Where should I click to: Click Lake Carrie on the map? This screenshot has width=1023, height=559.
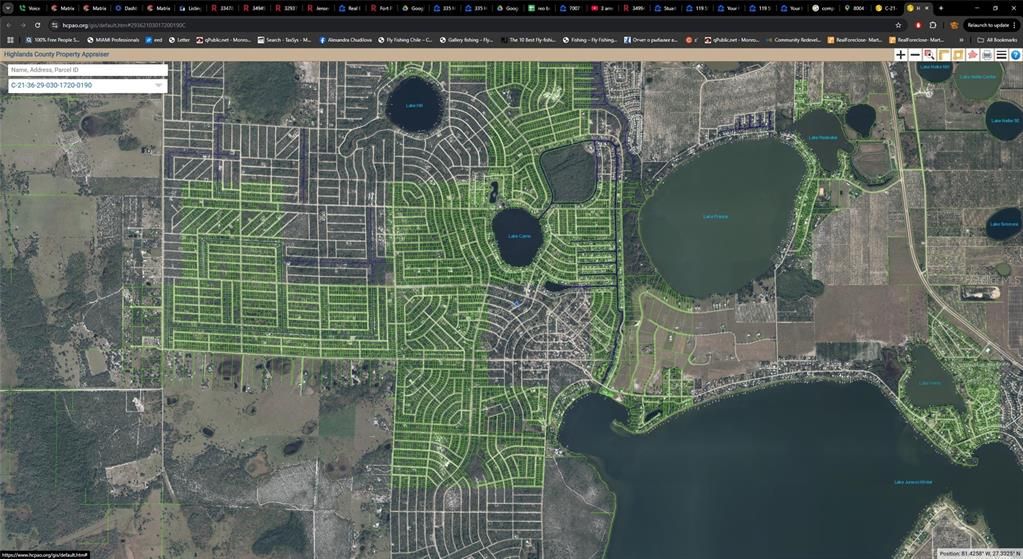click(x=518, y=238)
